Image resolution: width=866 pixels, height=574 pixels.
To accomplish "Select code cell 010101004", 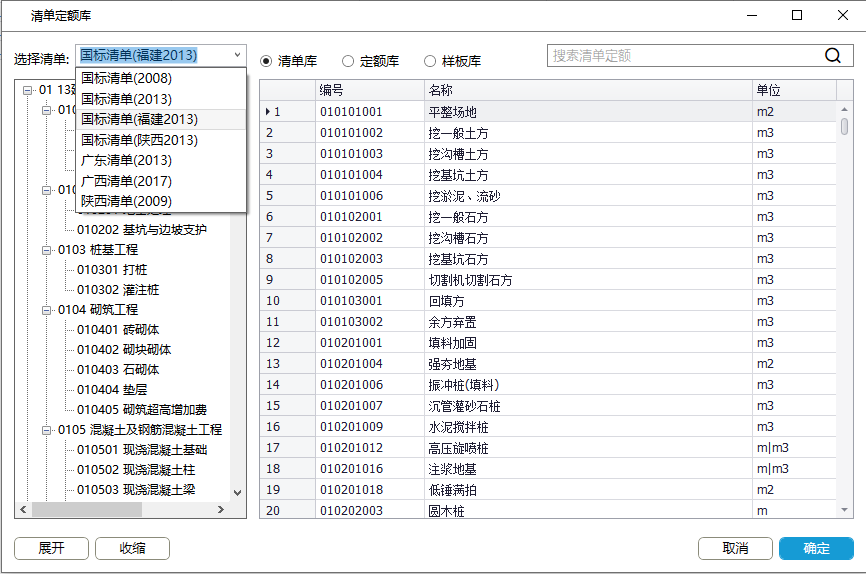I will [369, 175].
